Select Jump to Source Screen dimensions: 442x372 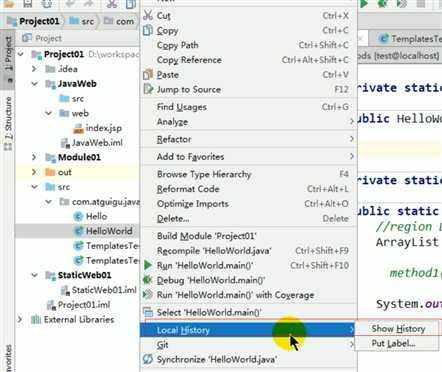249,89
